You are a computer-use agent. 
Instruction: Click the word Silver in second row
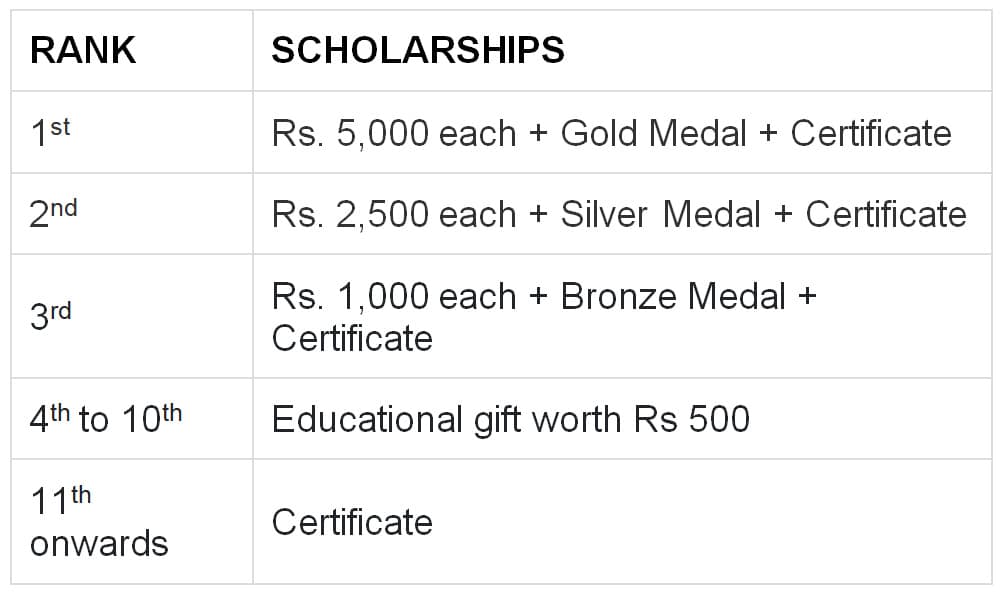pyautogui.click(x=604, y=214)
